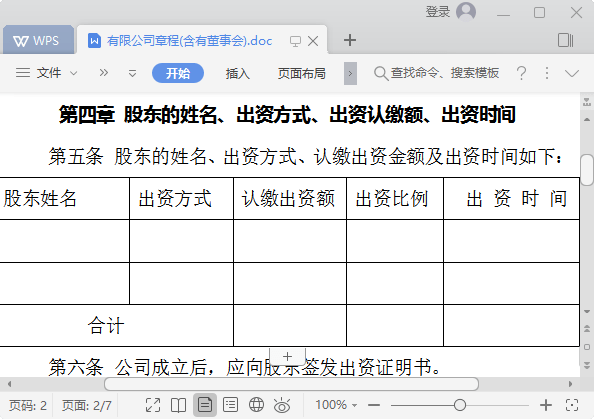Switch to full screen view icon
The height and width of the screenshot is (419, 594).
point(153,405)
